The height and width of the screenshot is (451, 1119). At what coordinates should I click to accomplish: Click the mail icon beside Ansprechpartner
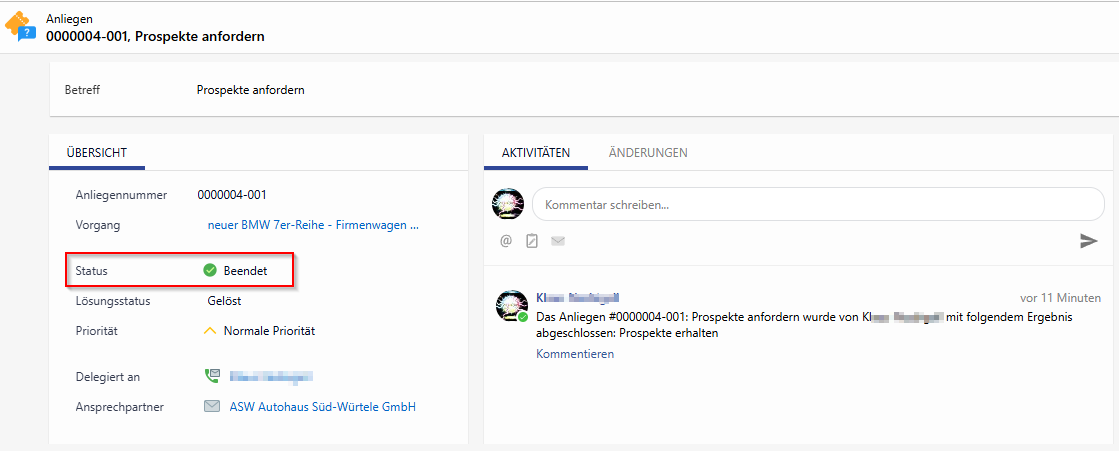click(211, 407)
